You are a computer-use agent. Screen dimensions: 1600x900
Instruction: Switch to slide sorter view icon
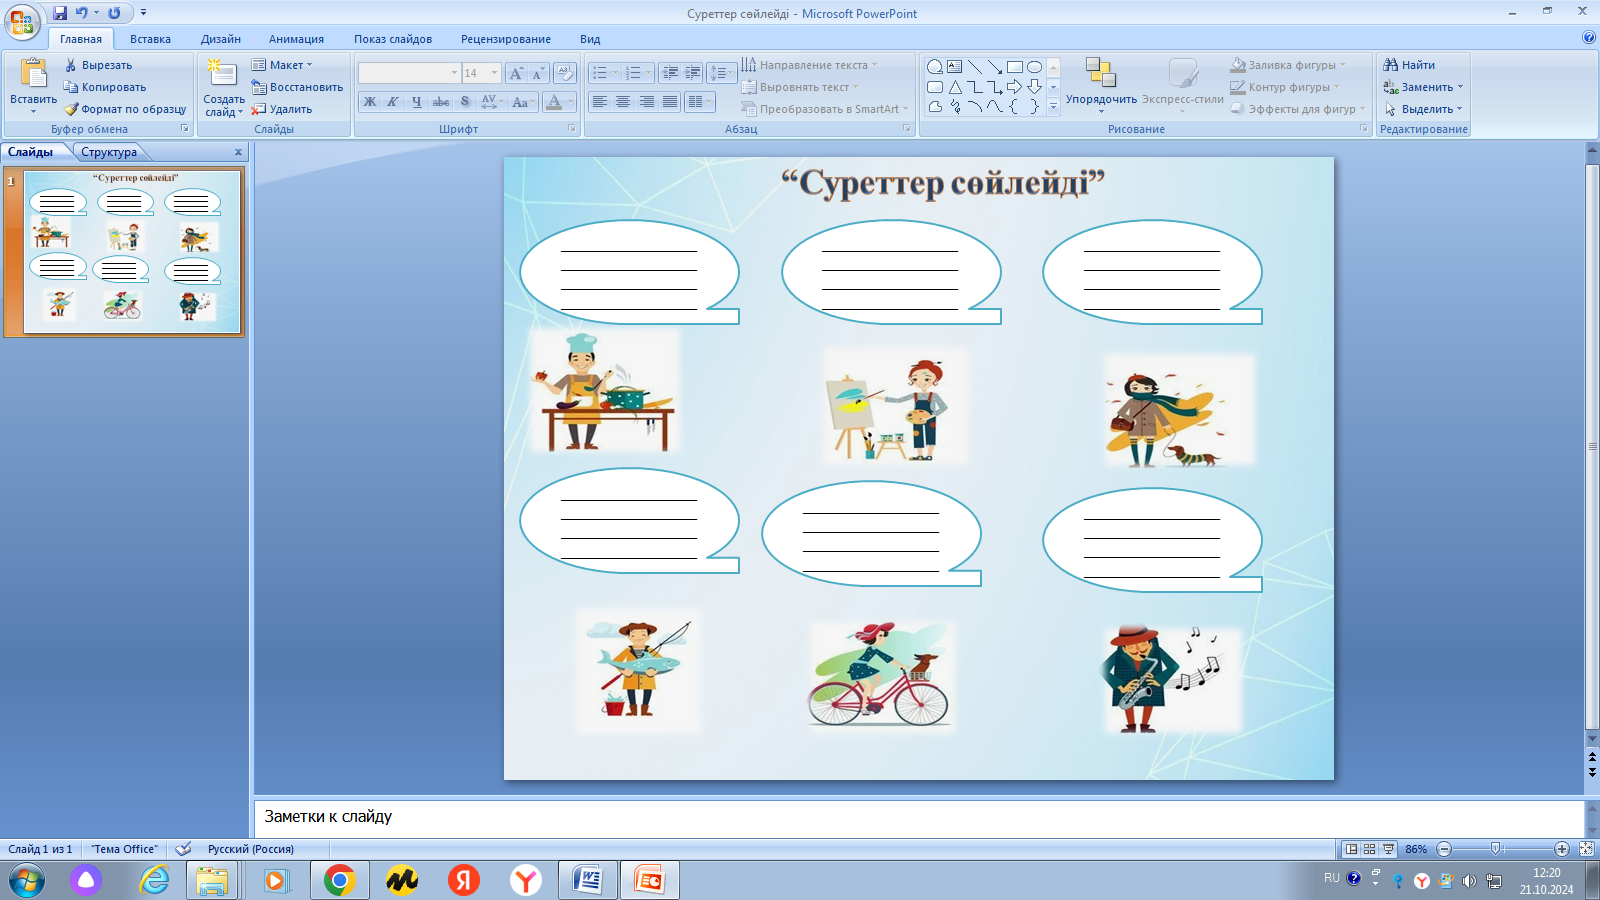(1369, 849)
